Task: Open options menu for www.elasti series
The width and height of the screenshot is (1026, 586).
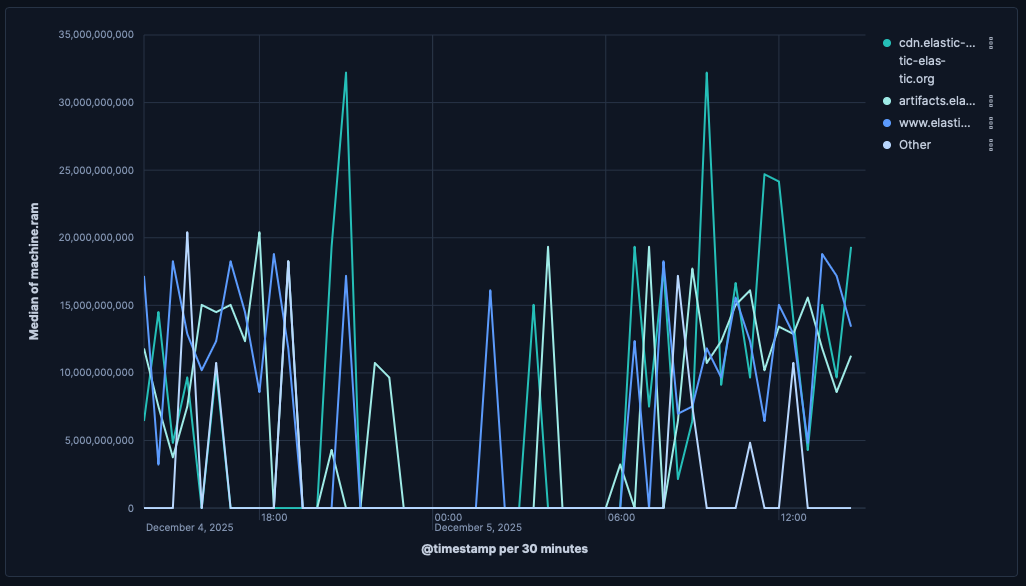Action: coord(990,123)
